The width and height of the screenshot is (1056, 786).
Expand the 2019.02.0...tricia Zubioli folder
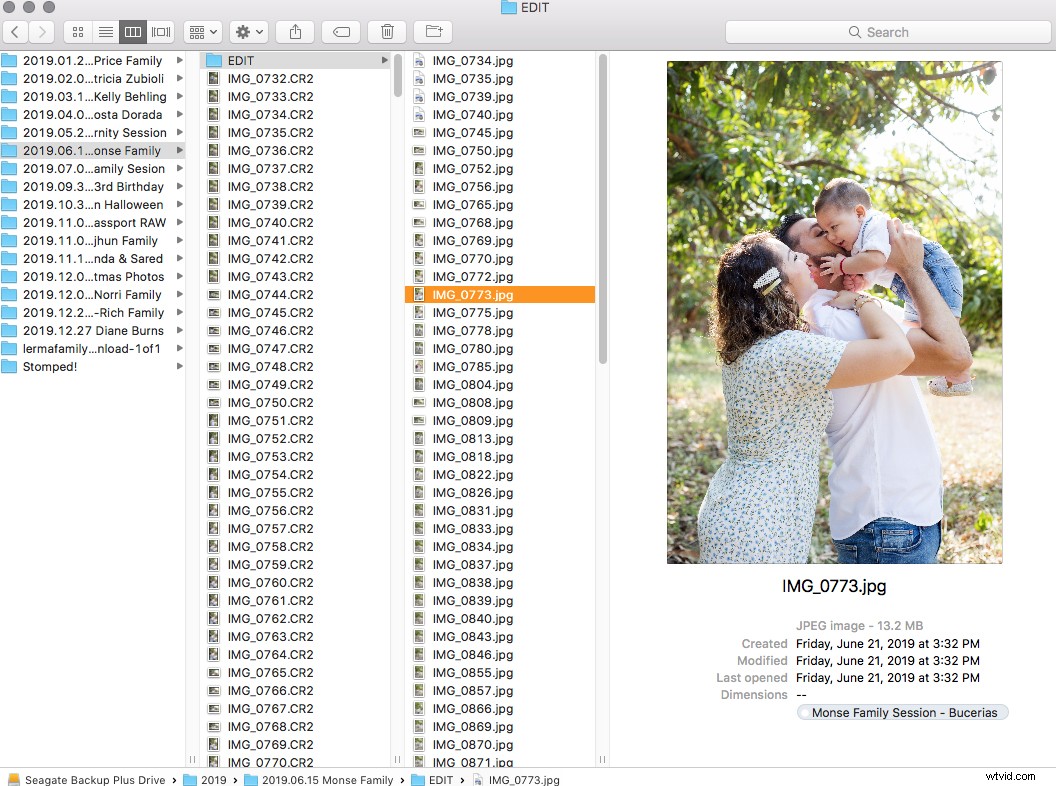click(x=90, y=78)
